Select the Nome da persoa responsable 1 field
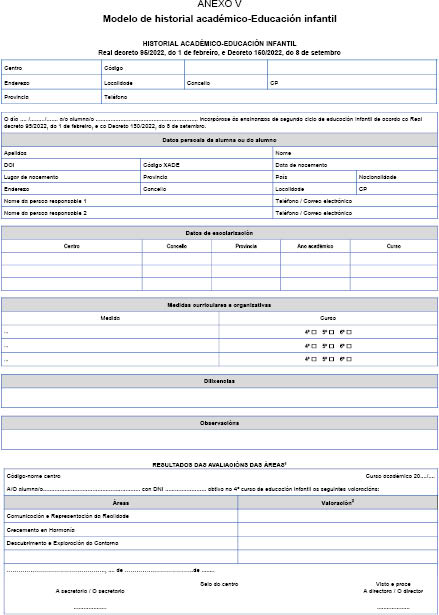Screen dimensions: 439x615 137,201
